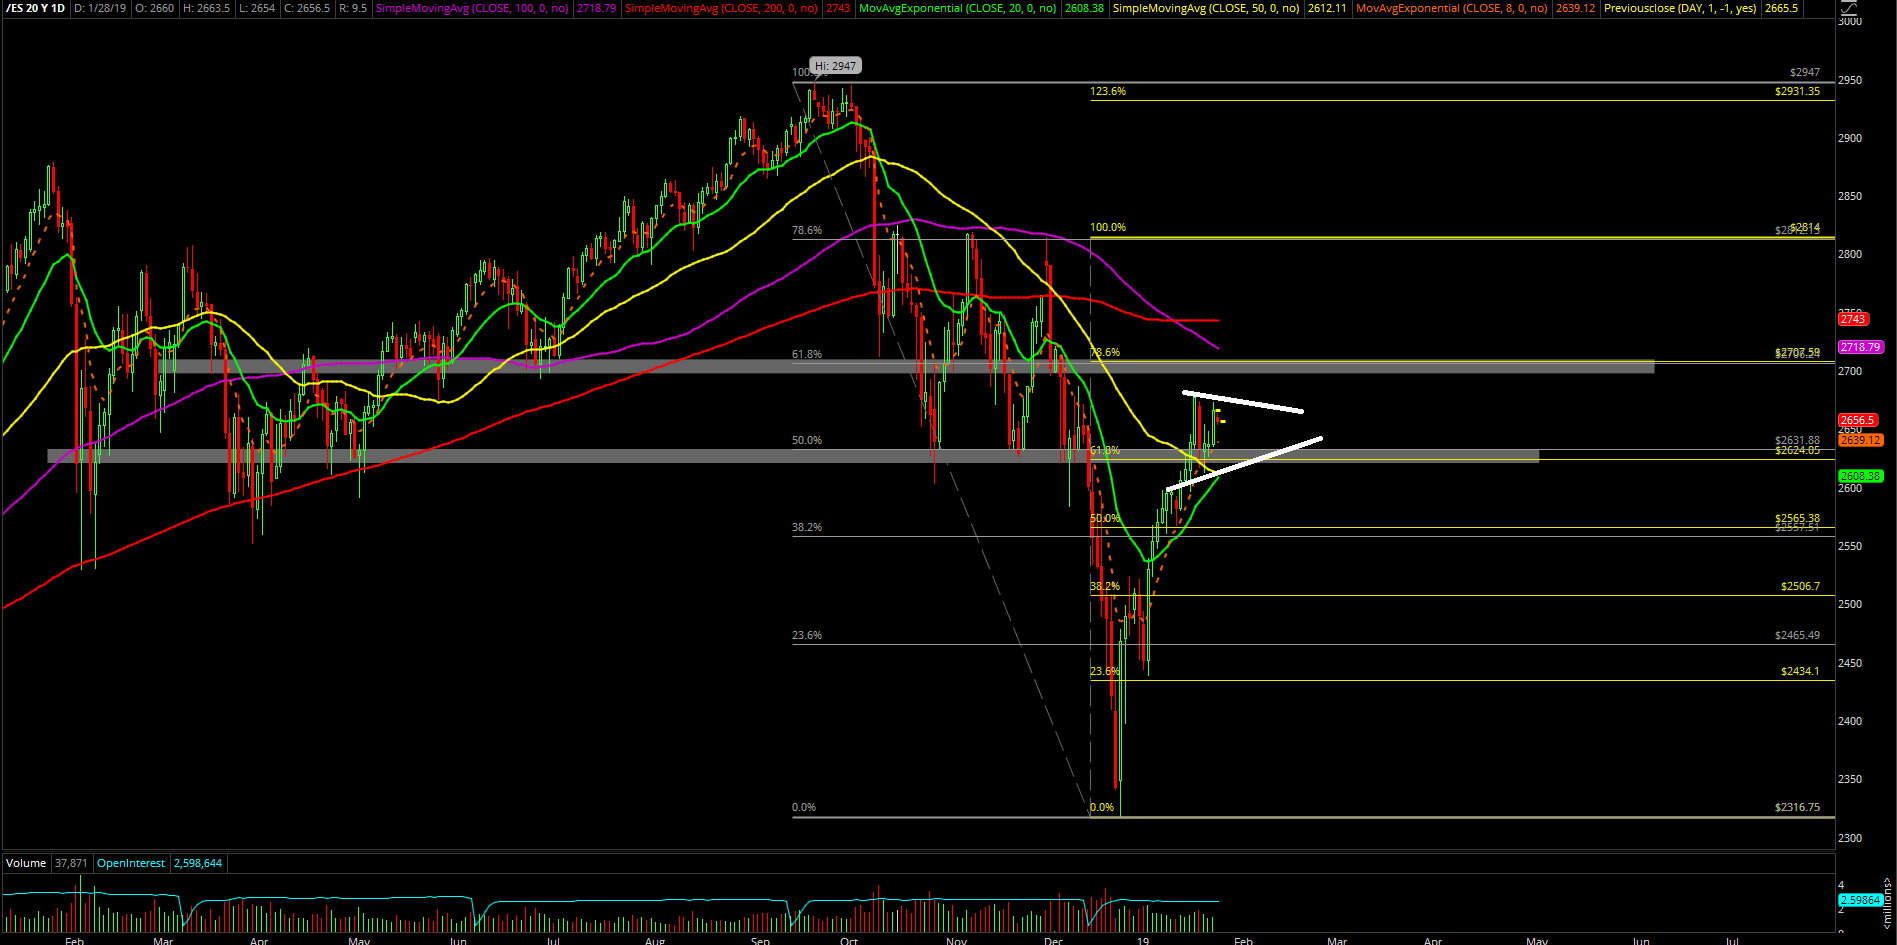Click the <millions> volume axis label

point(1888,903)
